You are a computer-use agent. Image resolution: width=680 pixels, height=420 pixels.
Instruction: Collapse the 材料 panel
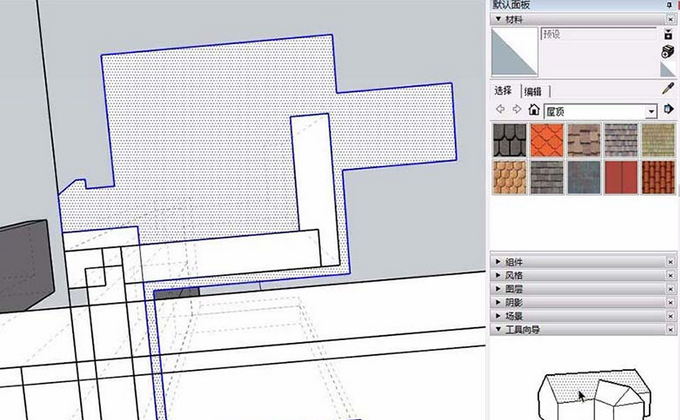498,19
